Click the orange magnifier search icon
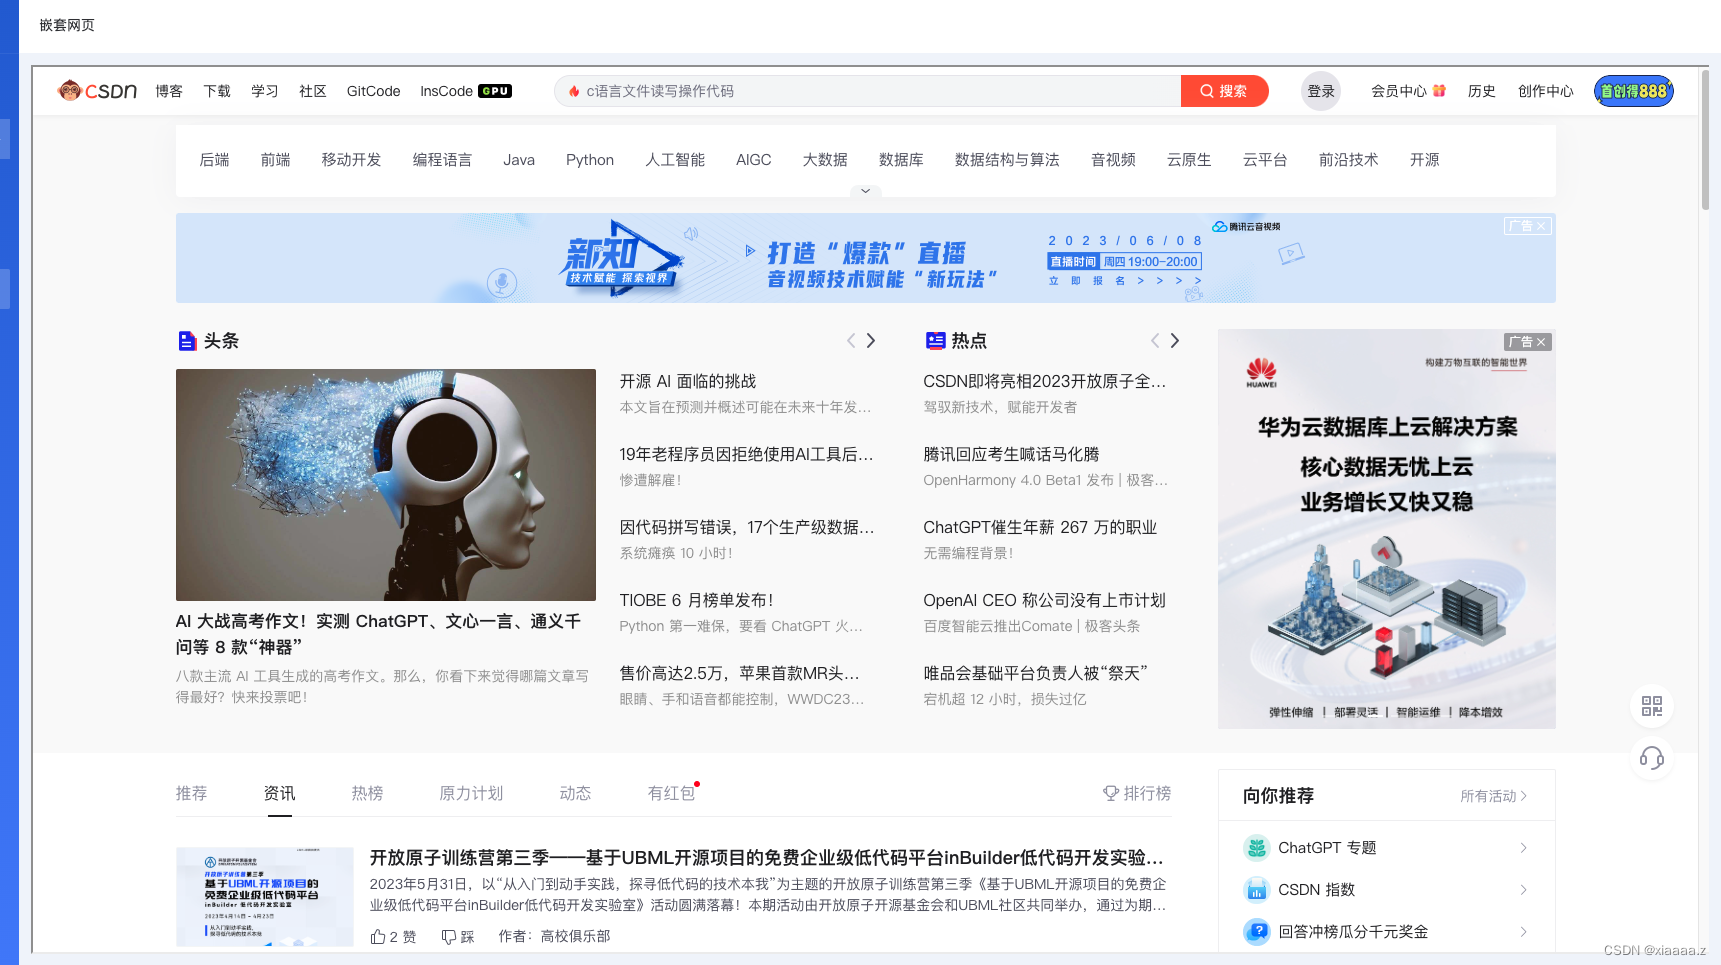Screen dimensions: 1721x965 [1208, 90]
